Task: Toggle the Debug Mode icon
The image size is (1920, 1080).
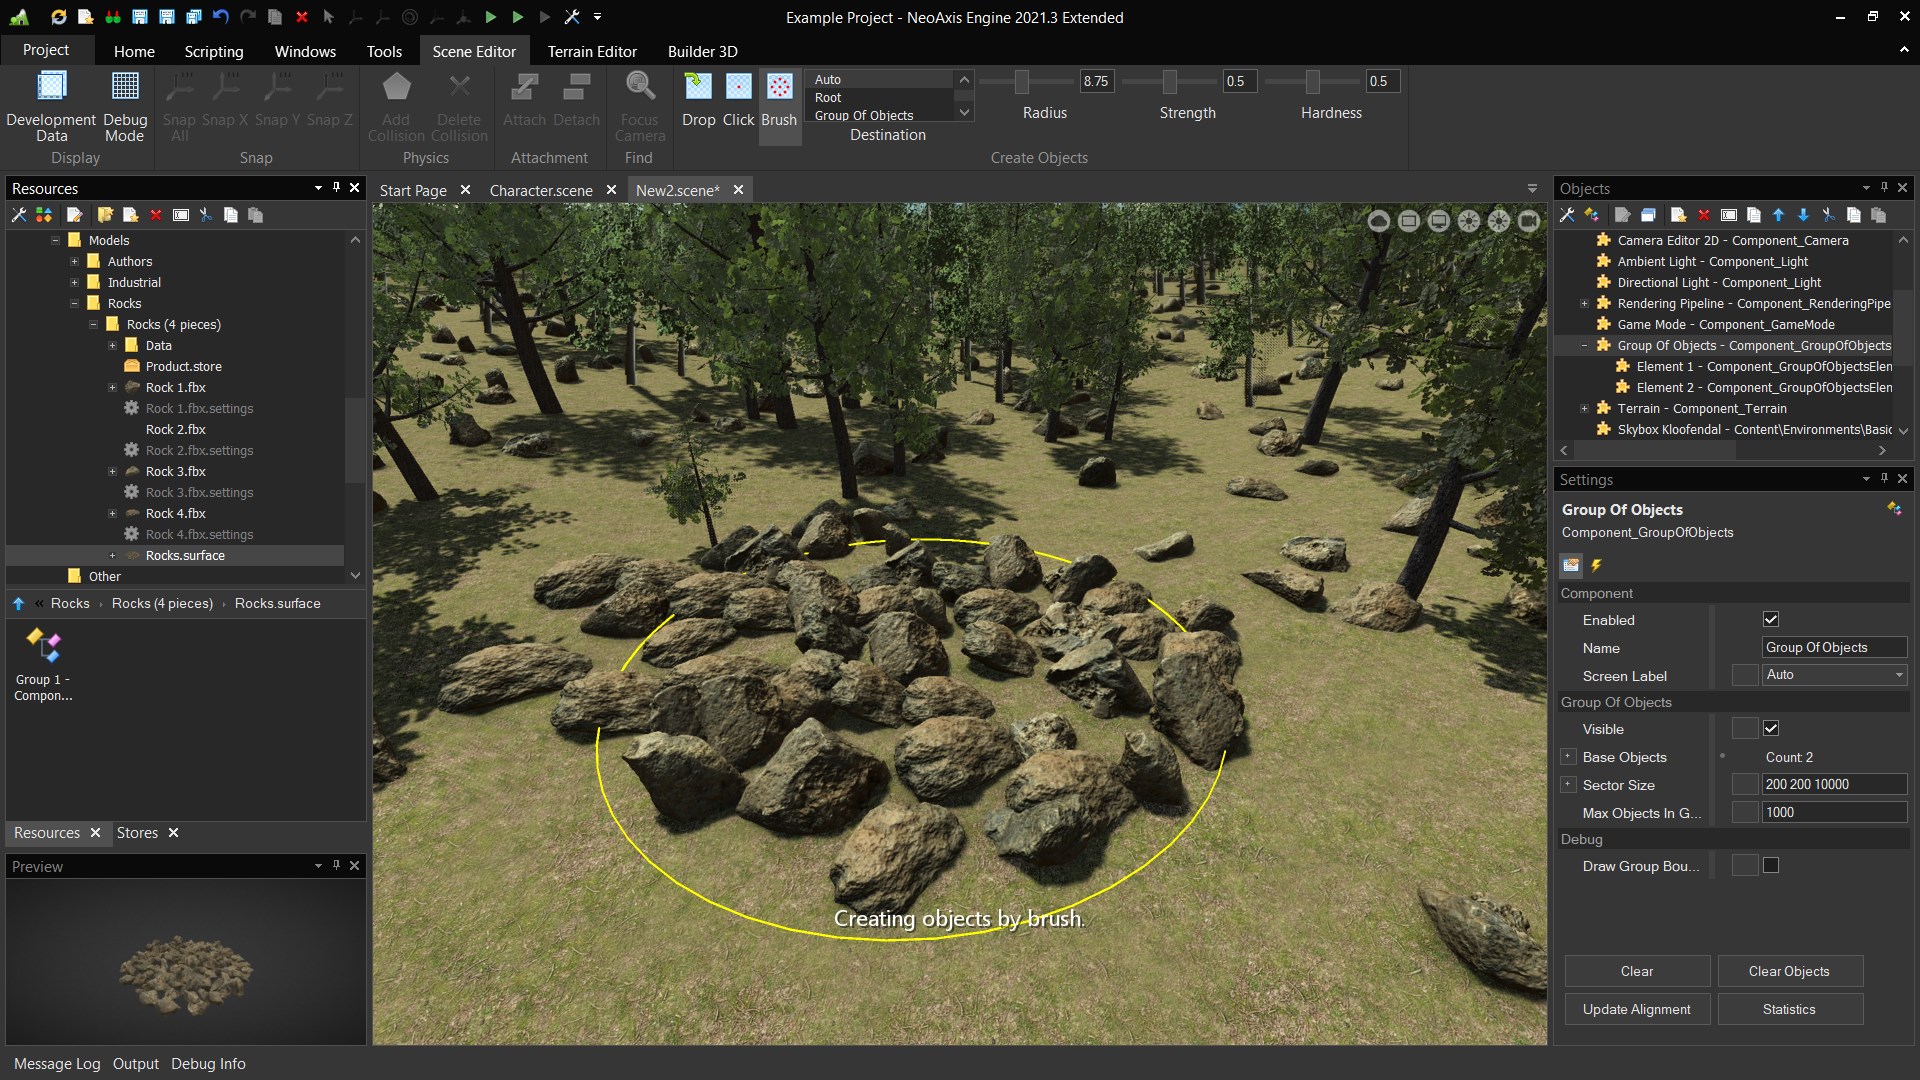Action: click(125, 87)
